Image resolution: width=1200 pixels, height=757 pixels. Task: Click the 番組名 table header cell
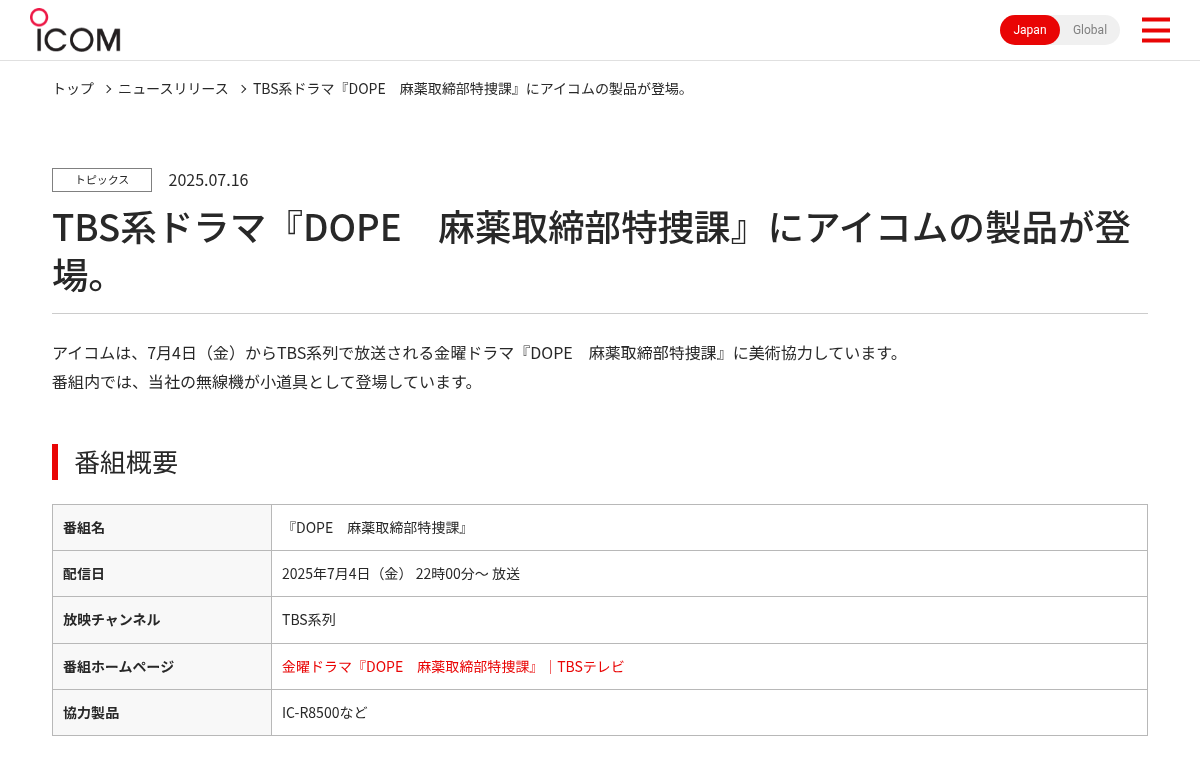[x=162, y=527]
